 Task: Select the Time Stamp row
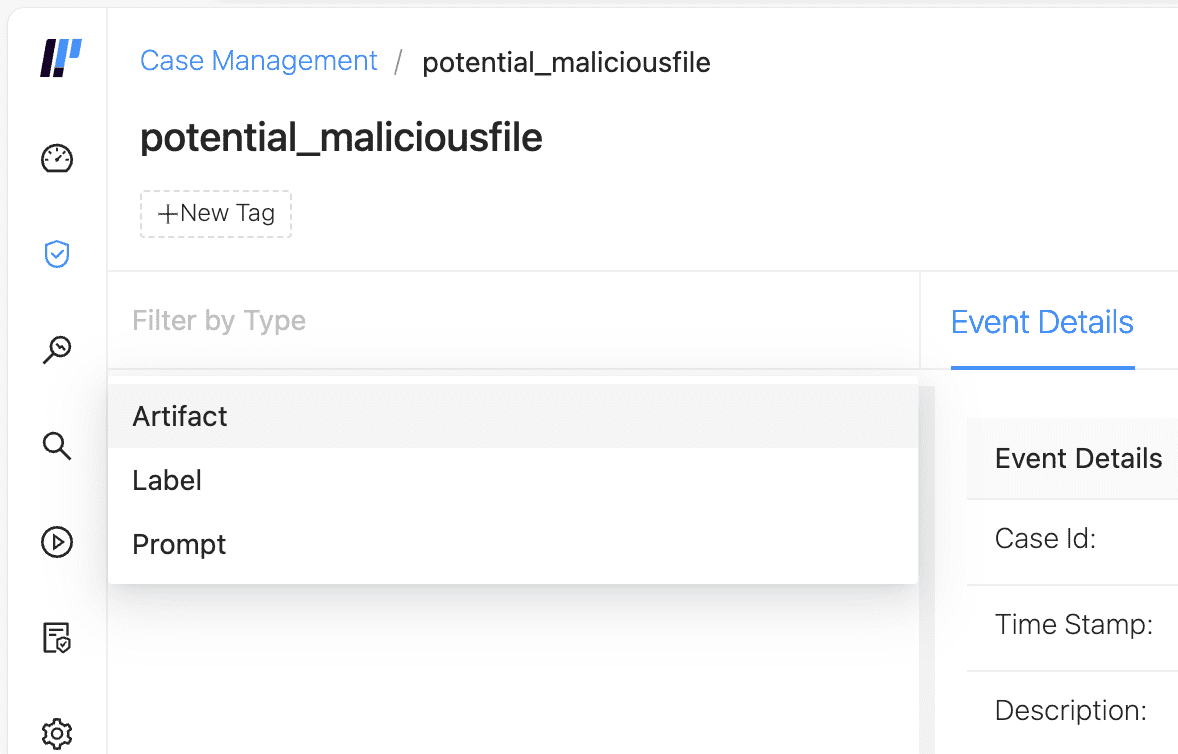(1073, 625)
